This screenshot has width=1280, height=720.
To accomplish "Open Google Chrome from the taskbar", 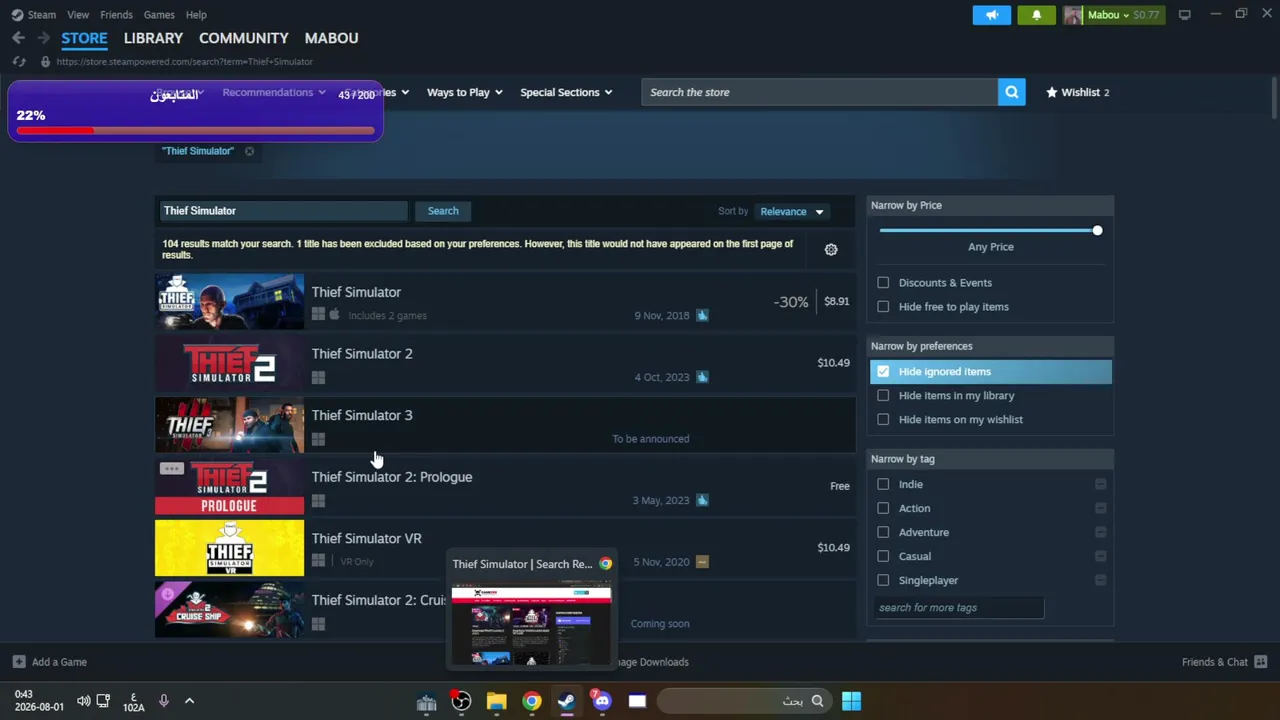I will point(531,701).
